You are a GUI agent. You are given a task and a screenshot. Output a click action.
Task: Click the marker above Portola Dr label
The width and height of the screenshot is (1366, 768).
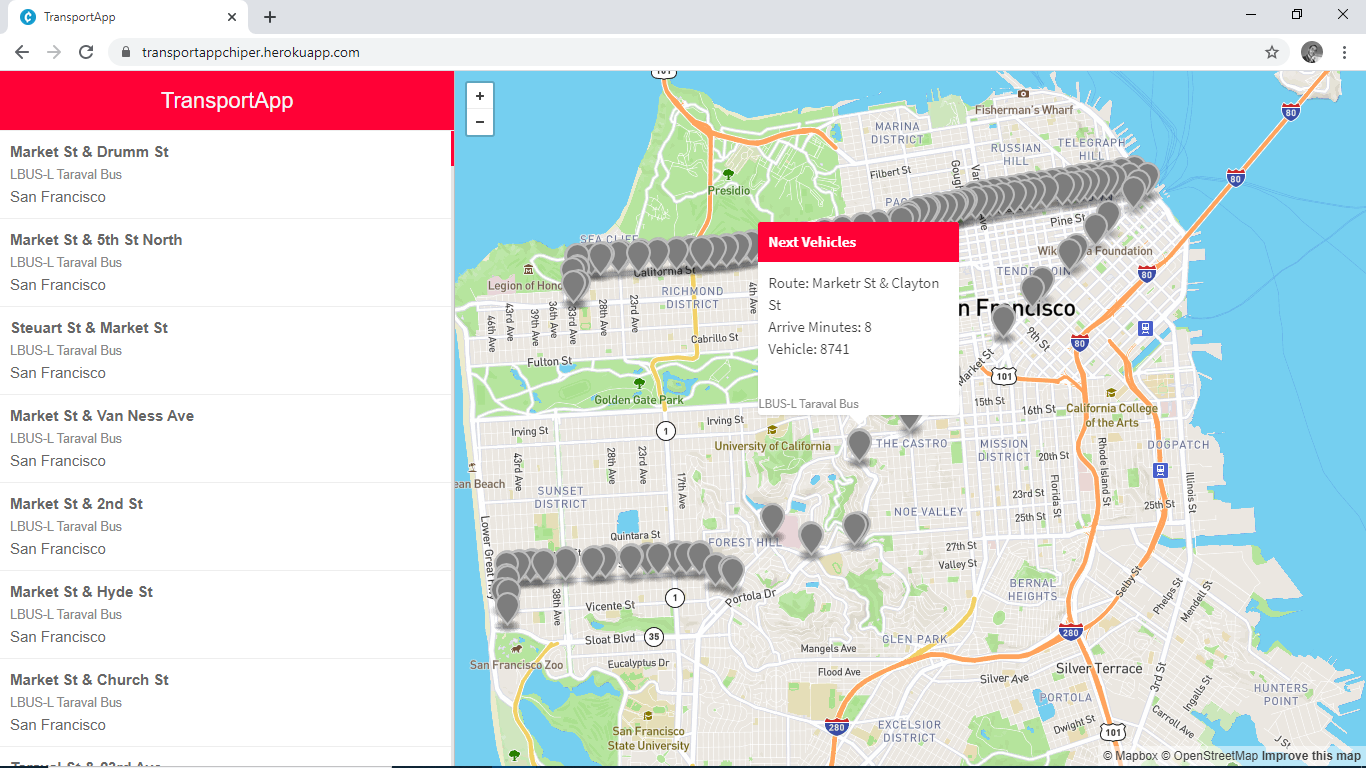pyautogui.click(x=732, y=572)
